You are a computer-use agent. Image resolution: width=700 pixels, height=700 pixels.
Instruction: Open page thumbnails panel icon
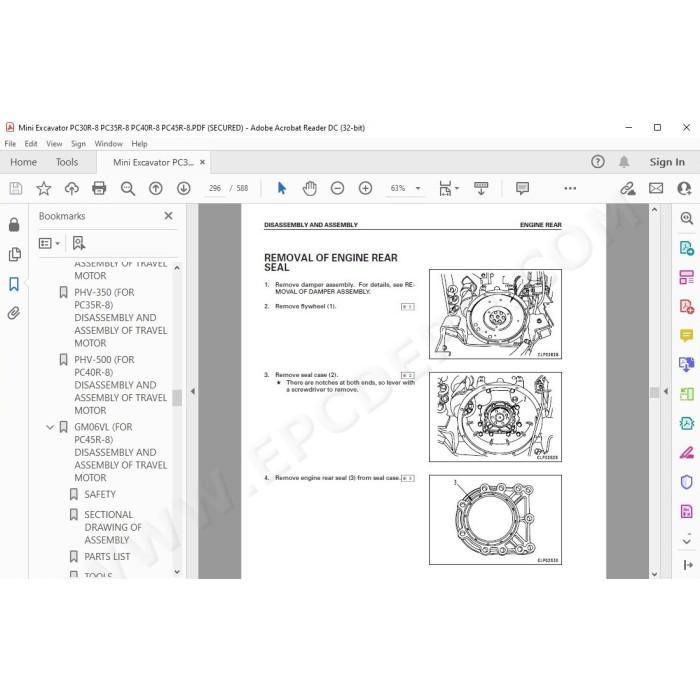tap(14, 254)
